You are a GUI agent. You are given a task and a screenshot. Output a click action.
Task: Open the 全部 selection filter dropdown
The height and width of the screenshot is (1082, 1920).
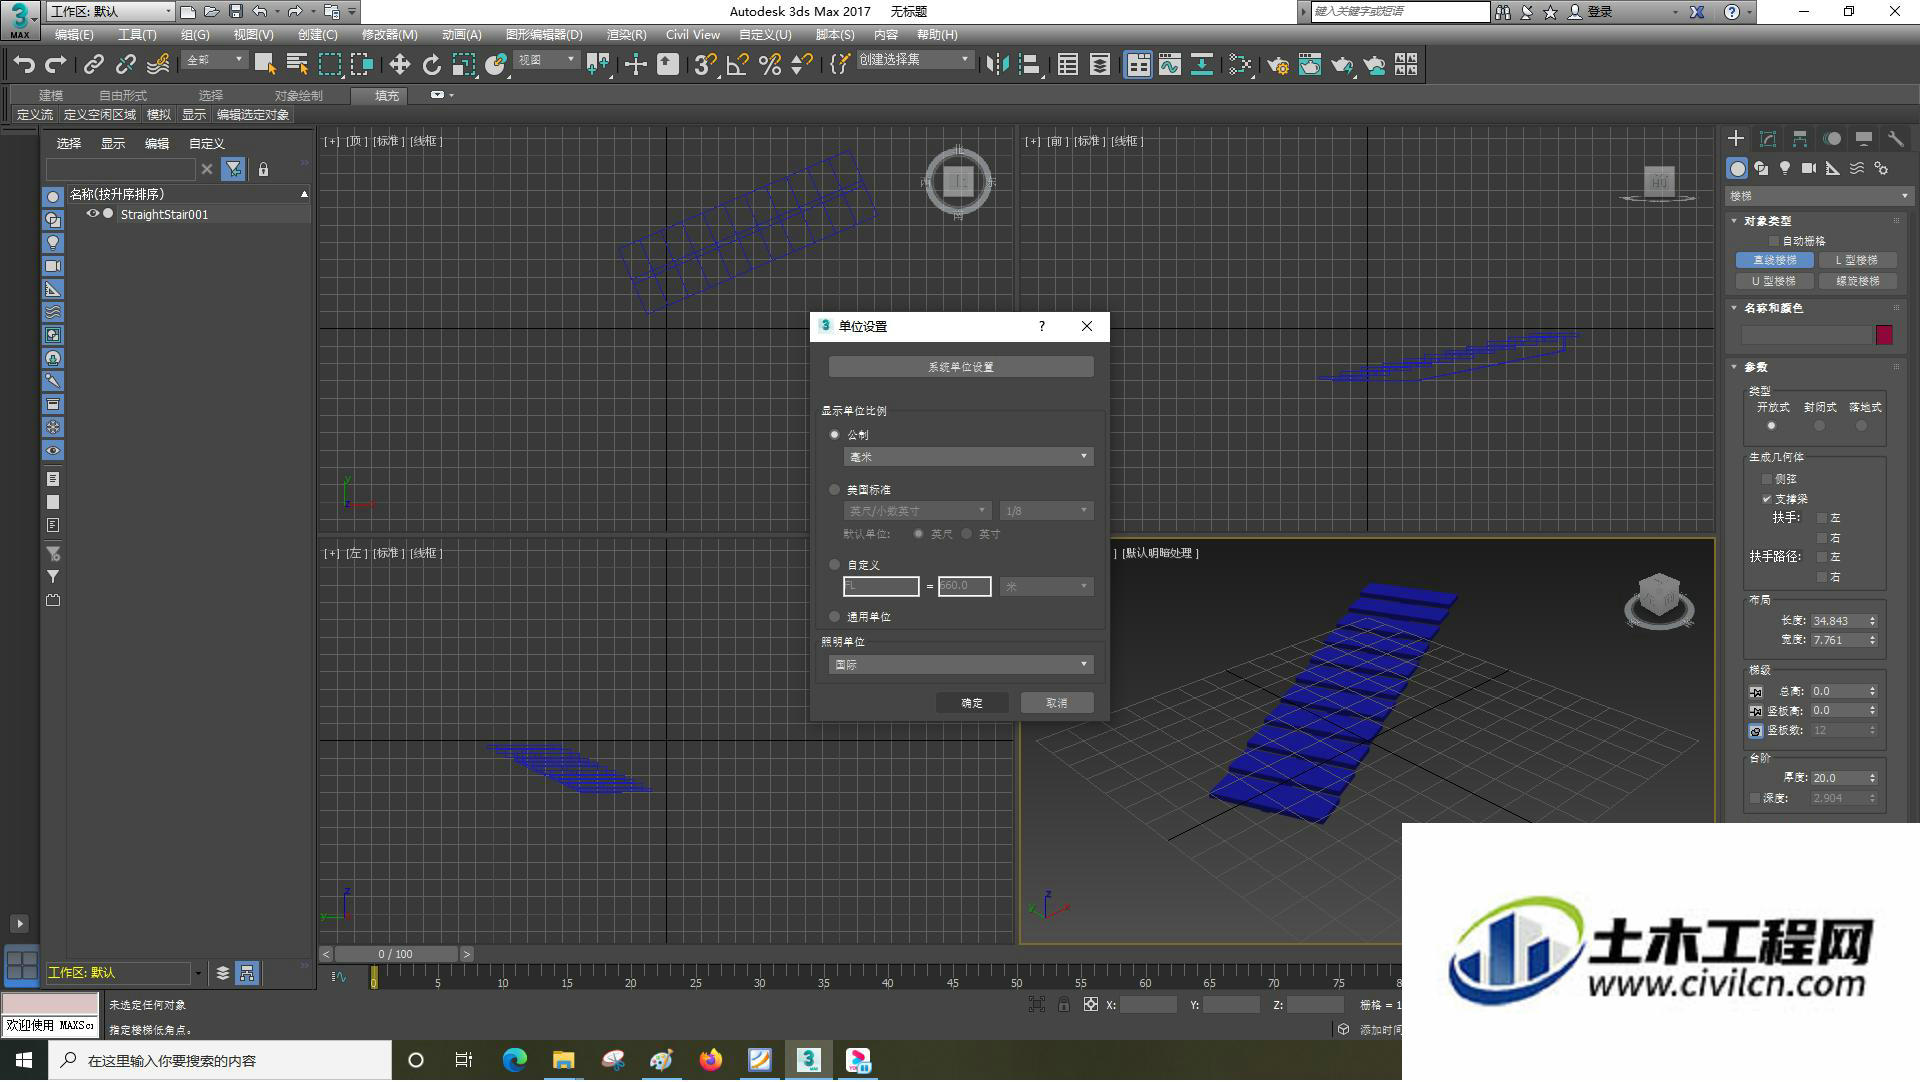coord(214,61)
